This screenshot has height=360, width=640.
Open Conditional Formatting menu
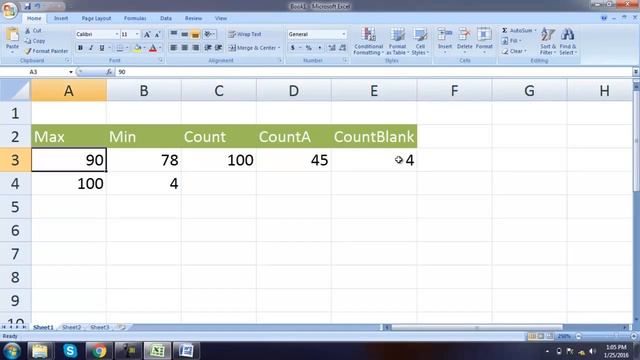(368, 41)
